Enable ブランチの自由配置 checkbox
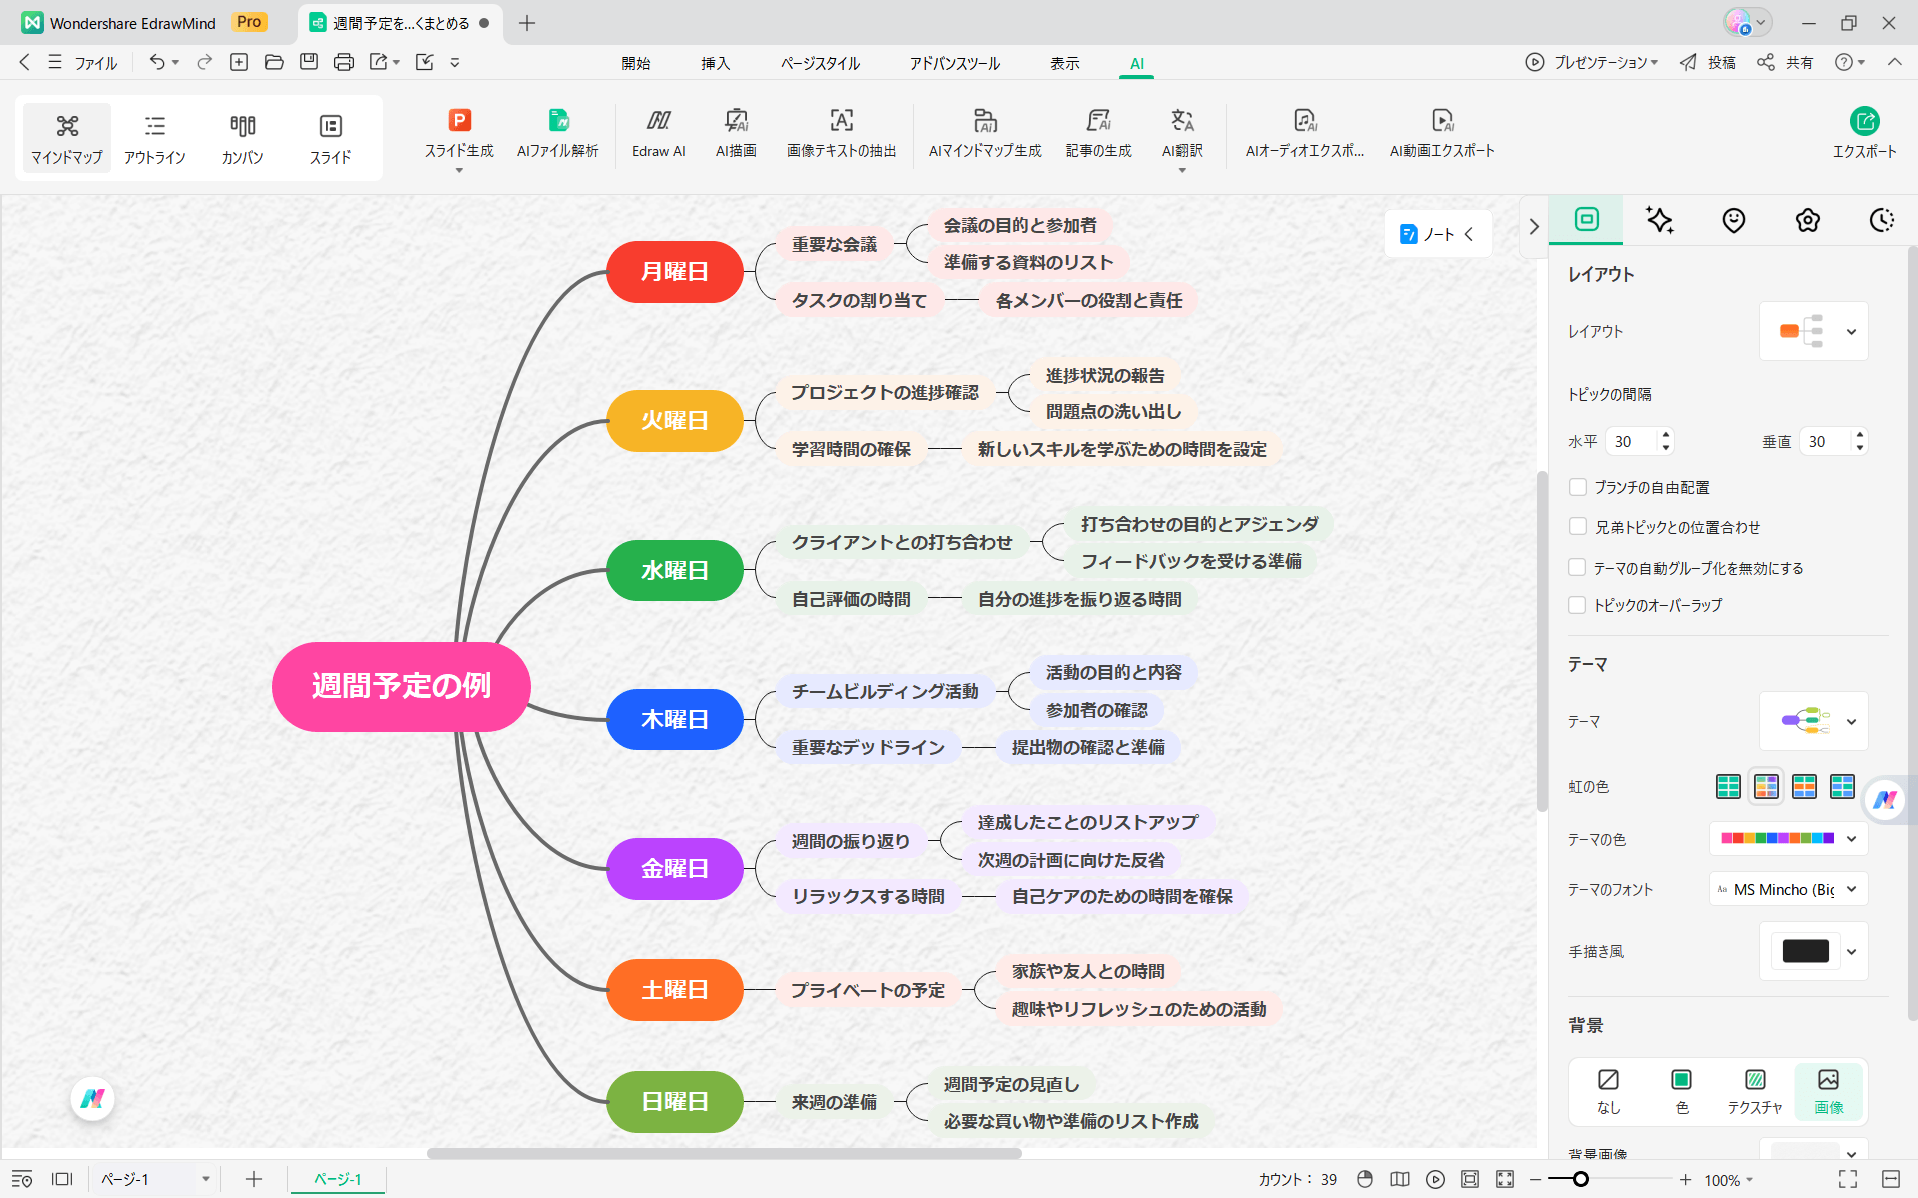1918x1198 pixels. pyautogui.click(x=1578, y=487)
